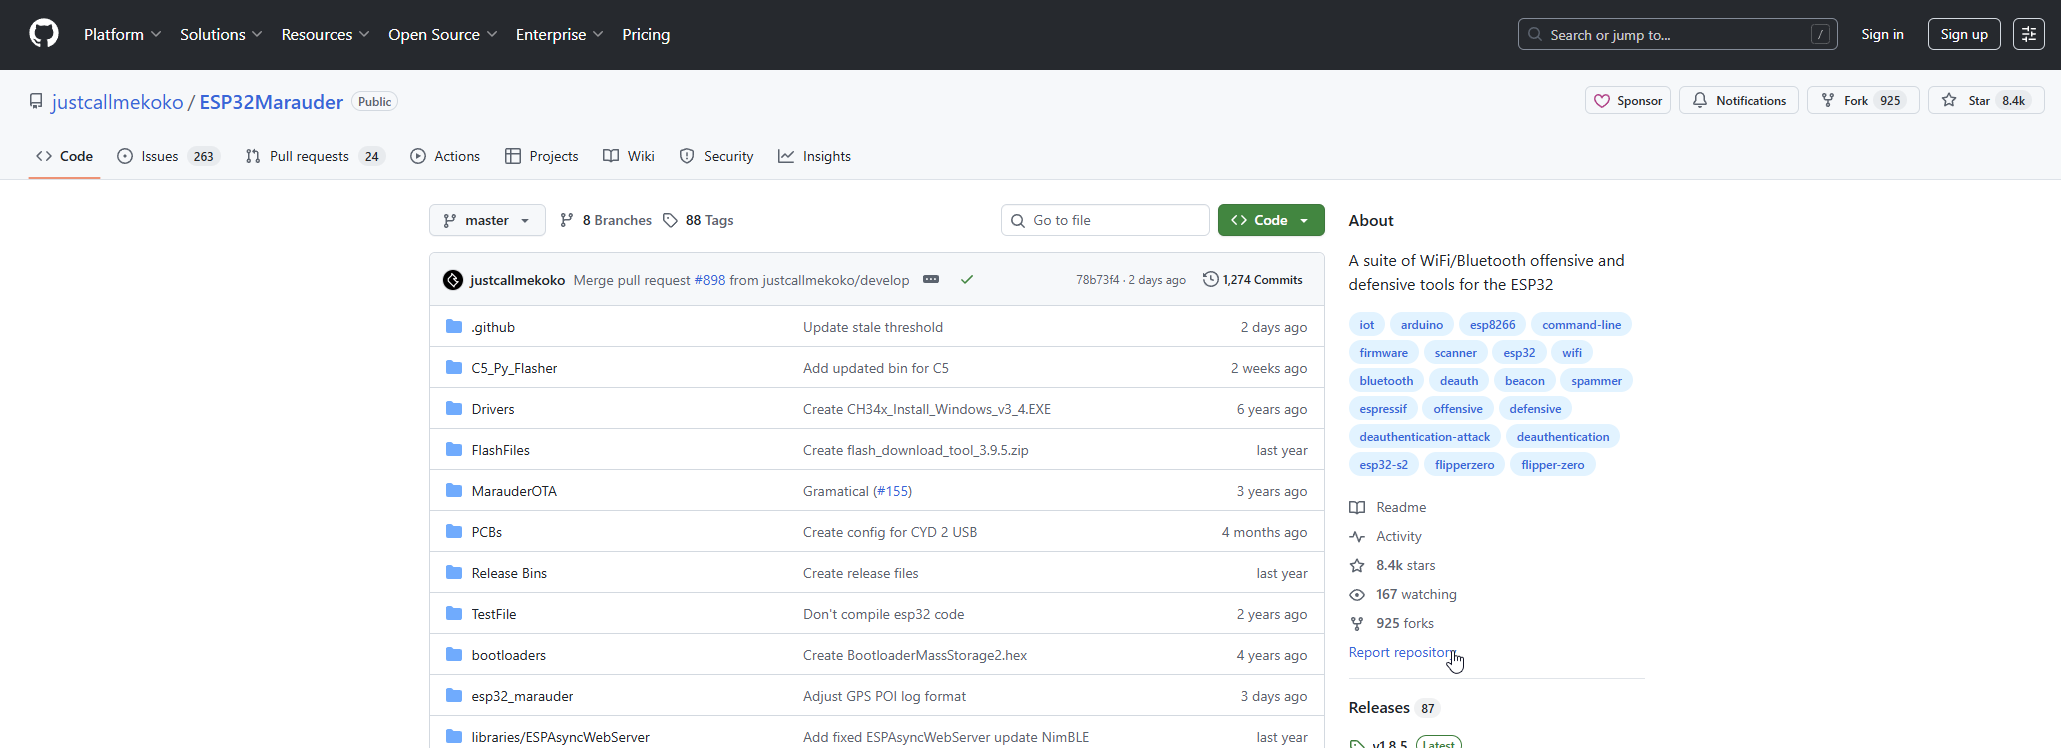Click the commit status checkmark icon

pos(967,280)
